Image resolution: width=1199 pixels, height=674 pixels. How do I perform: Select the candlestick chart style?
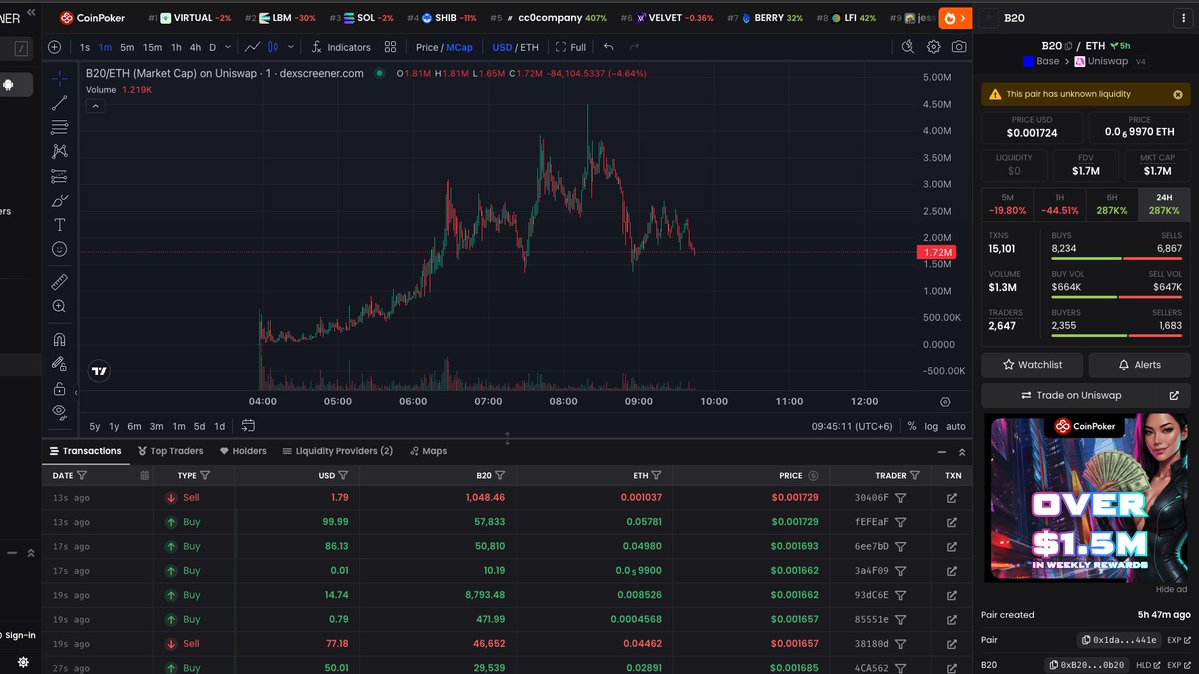click(x=273, y=47)
